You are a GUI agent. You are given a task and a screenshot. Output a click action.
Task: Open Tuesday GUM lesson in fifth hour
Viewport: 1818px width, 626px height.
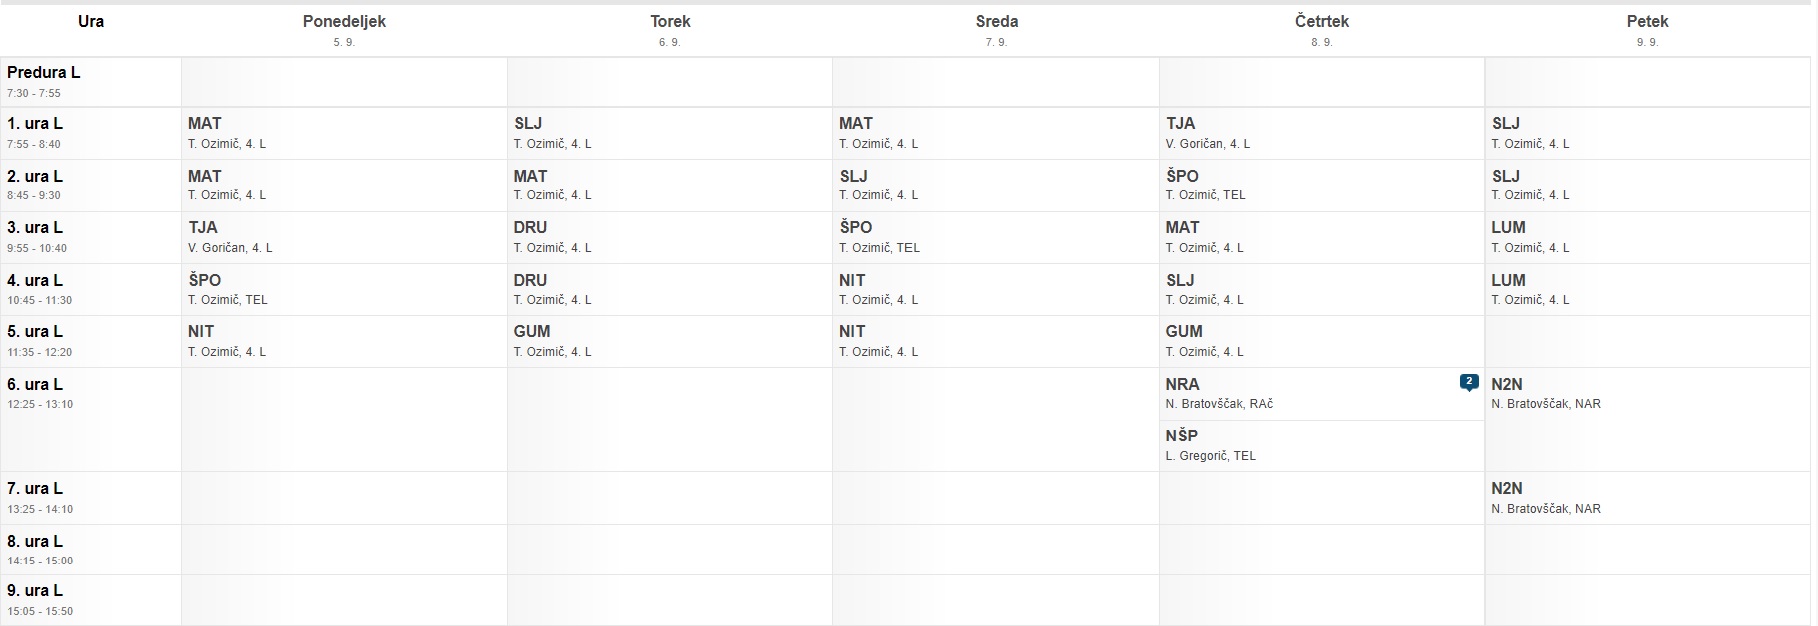670,341
